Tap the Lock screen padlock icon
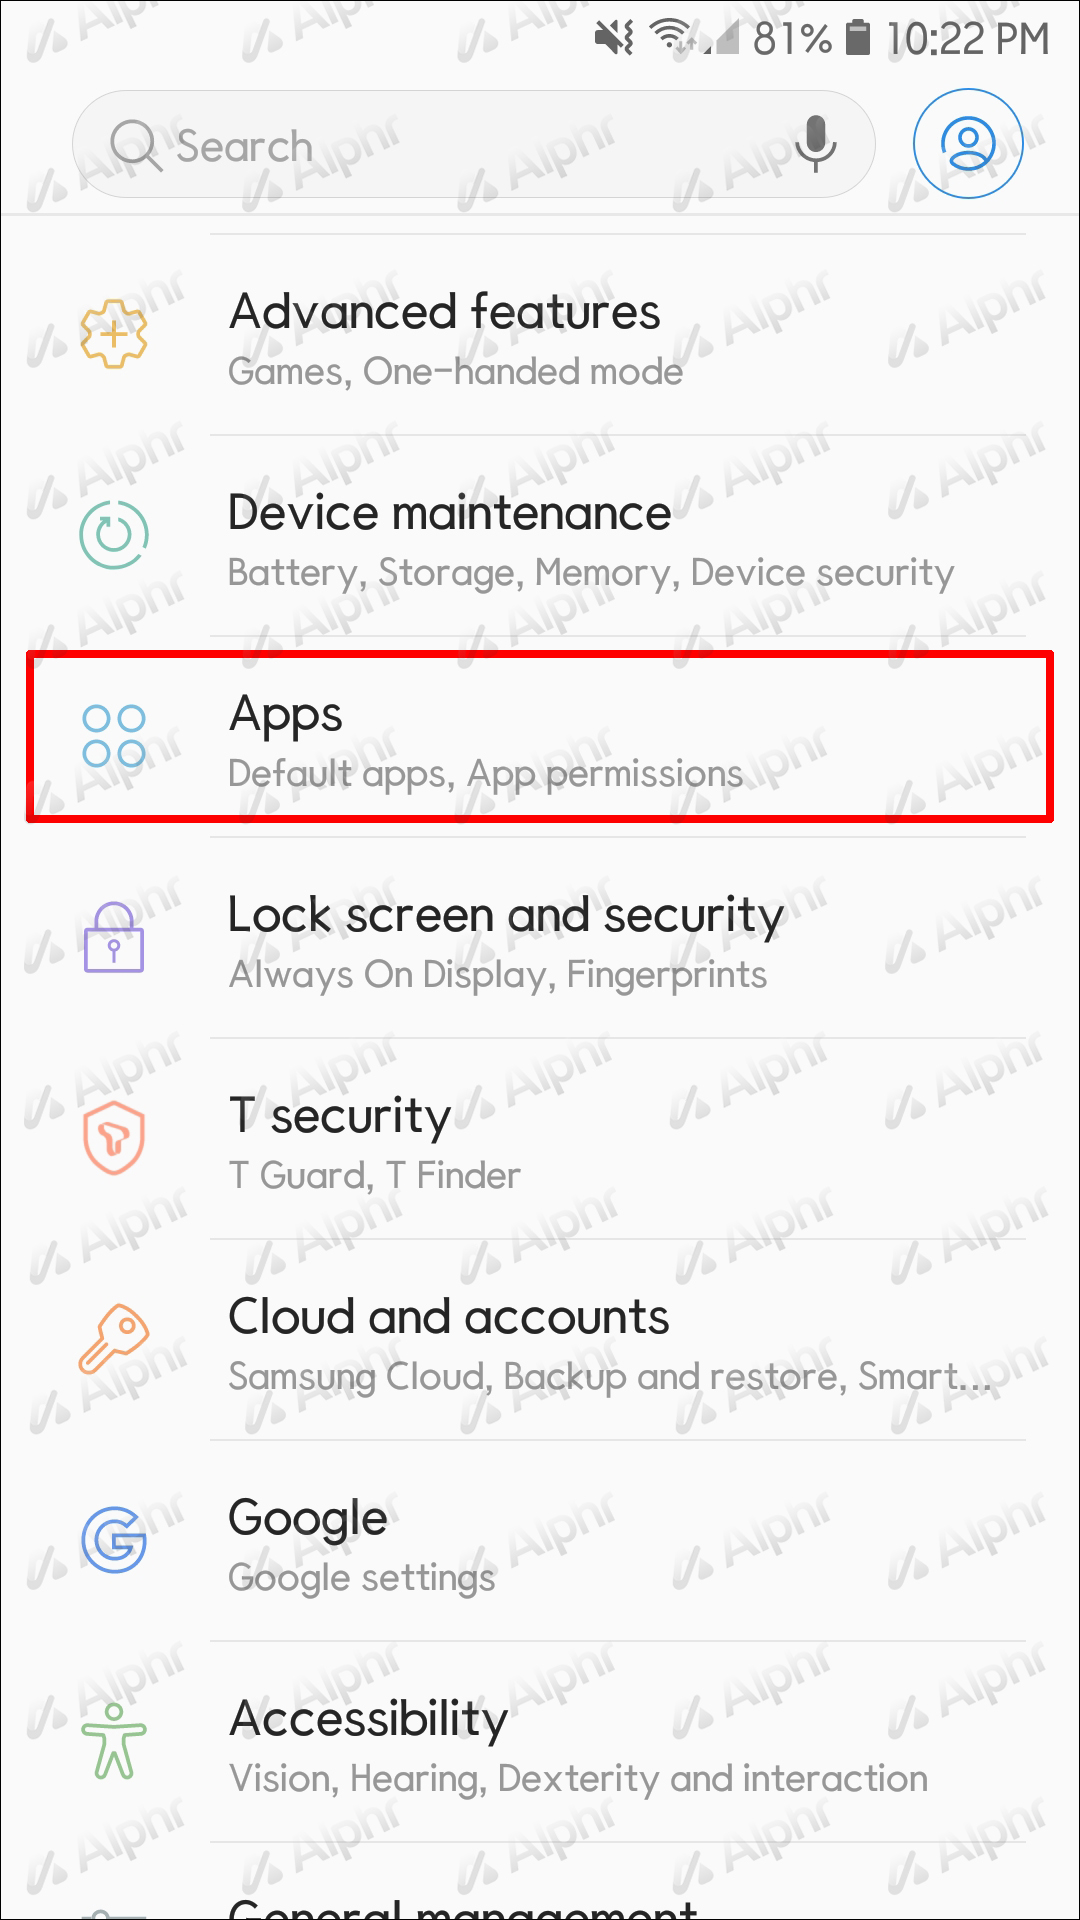Viewport: 1080px width, 1920px height. 114,937
